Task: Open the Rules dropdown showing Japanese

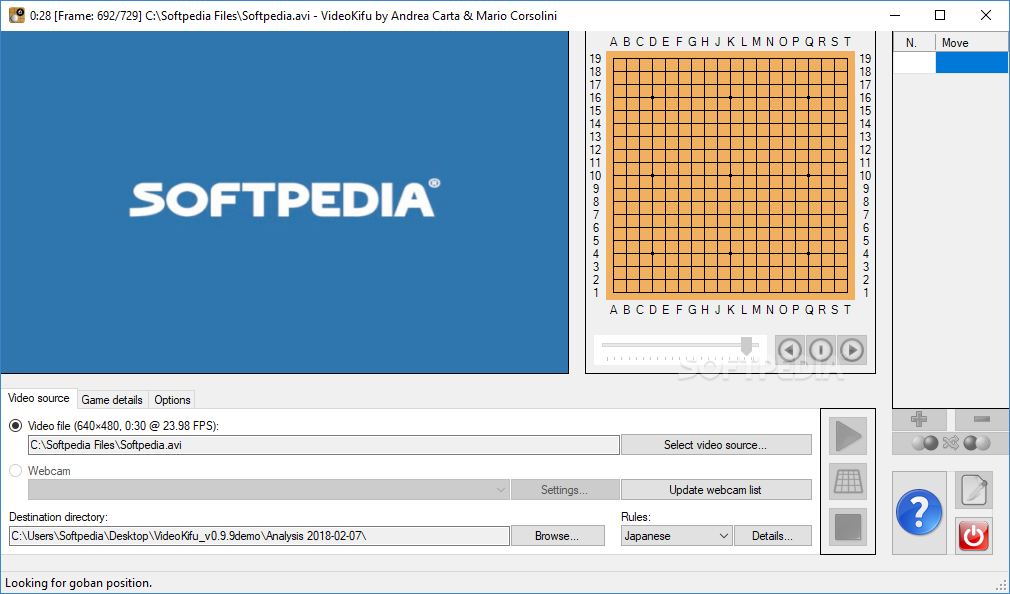Action: click(676, 536)
